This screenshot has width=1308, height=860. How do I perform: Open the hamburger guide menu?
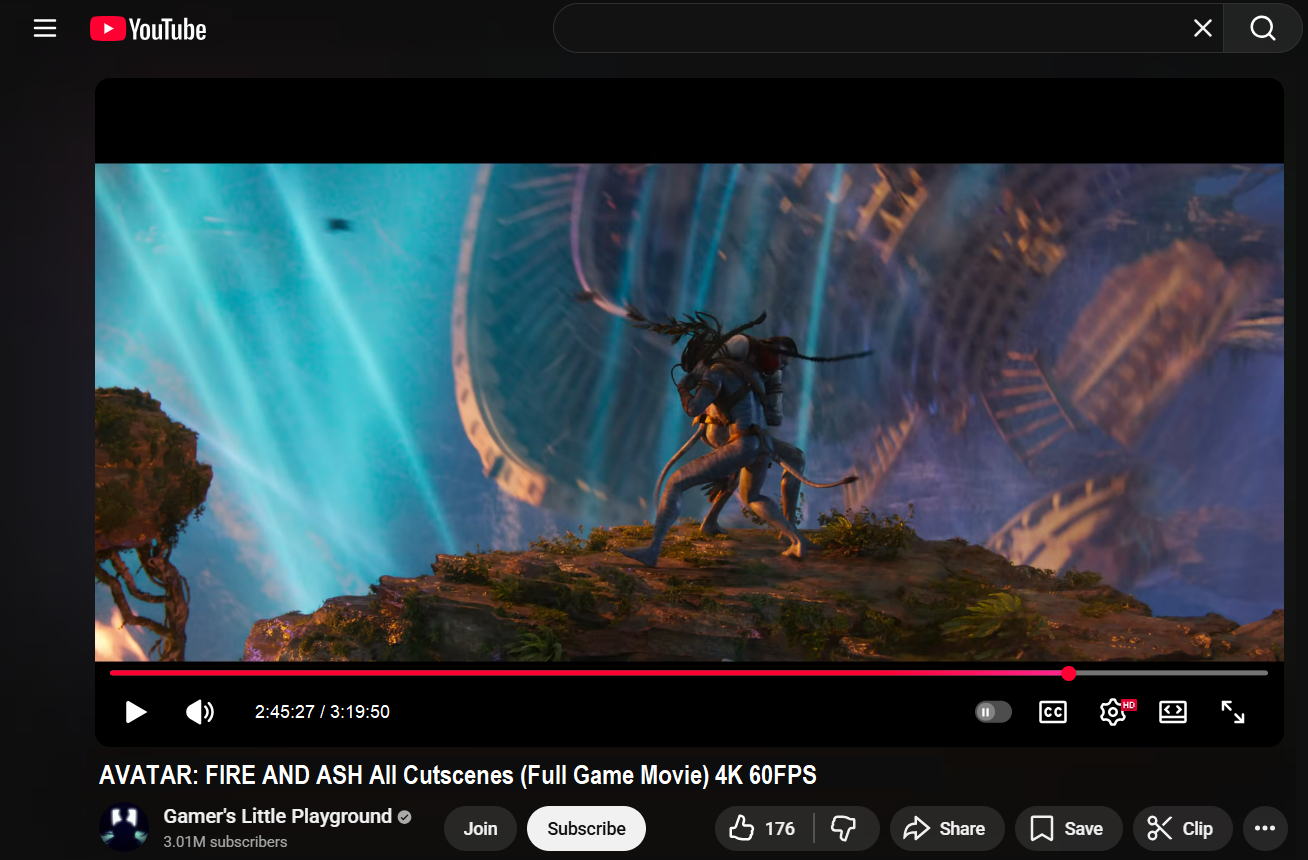tap(45, 29)
